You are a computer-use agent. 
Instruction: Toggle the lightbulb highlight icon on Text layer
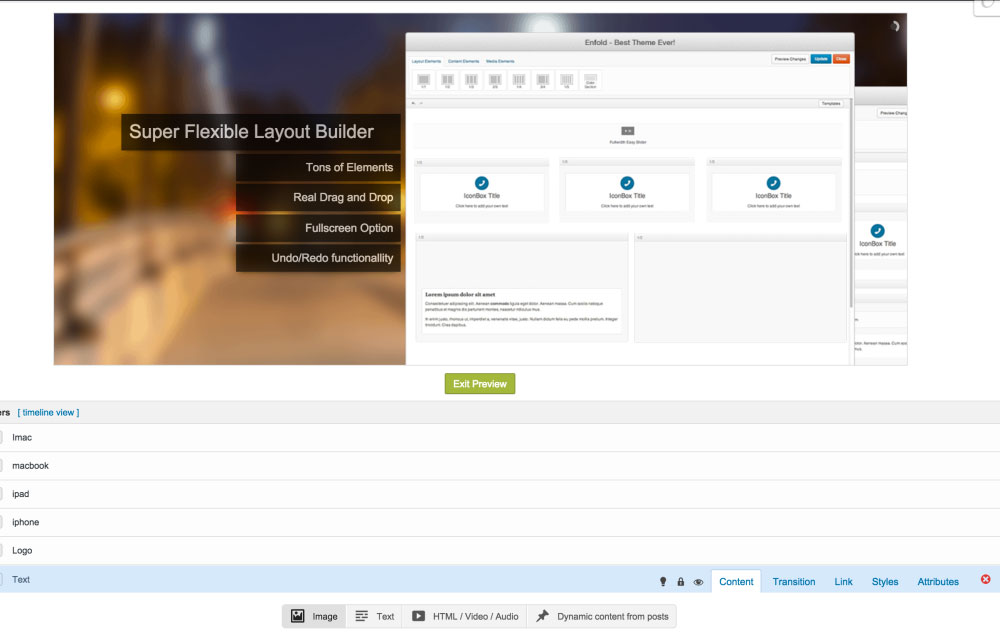coord(663,581)
